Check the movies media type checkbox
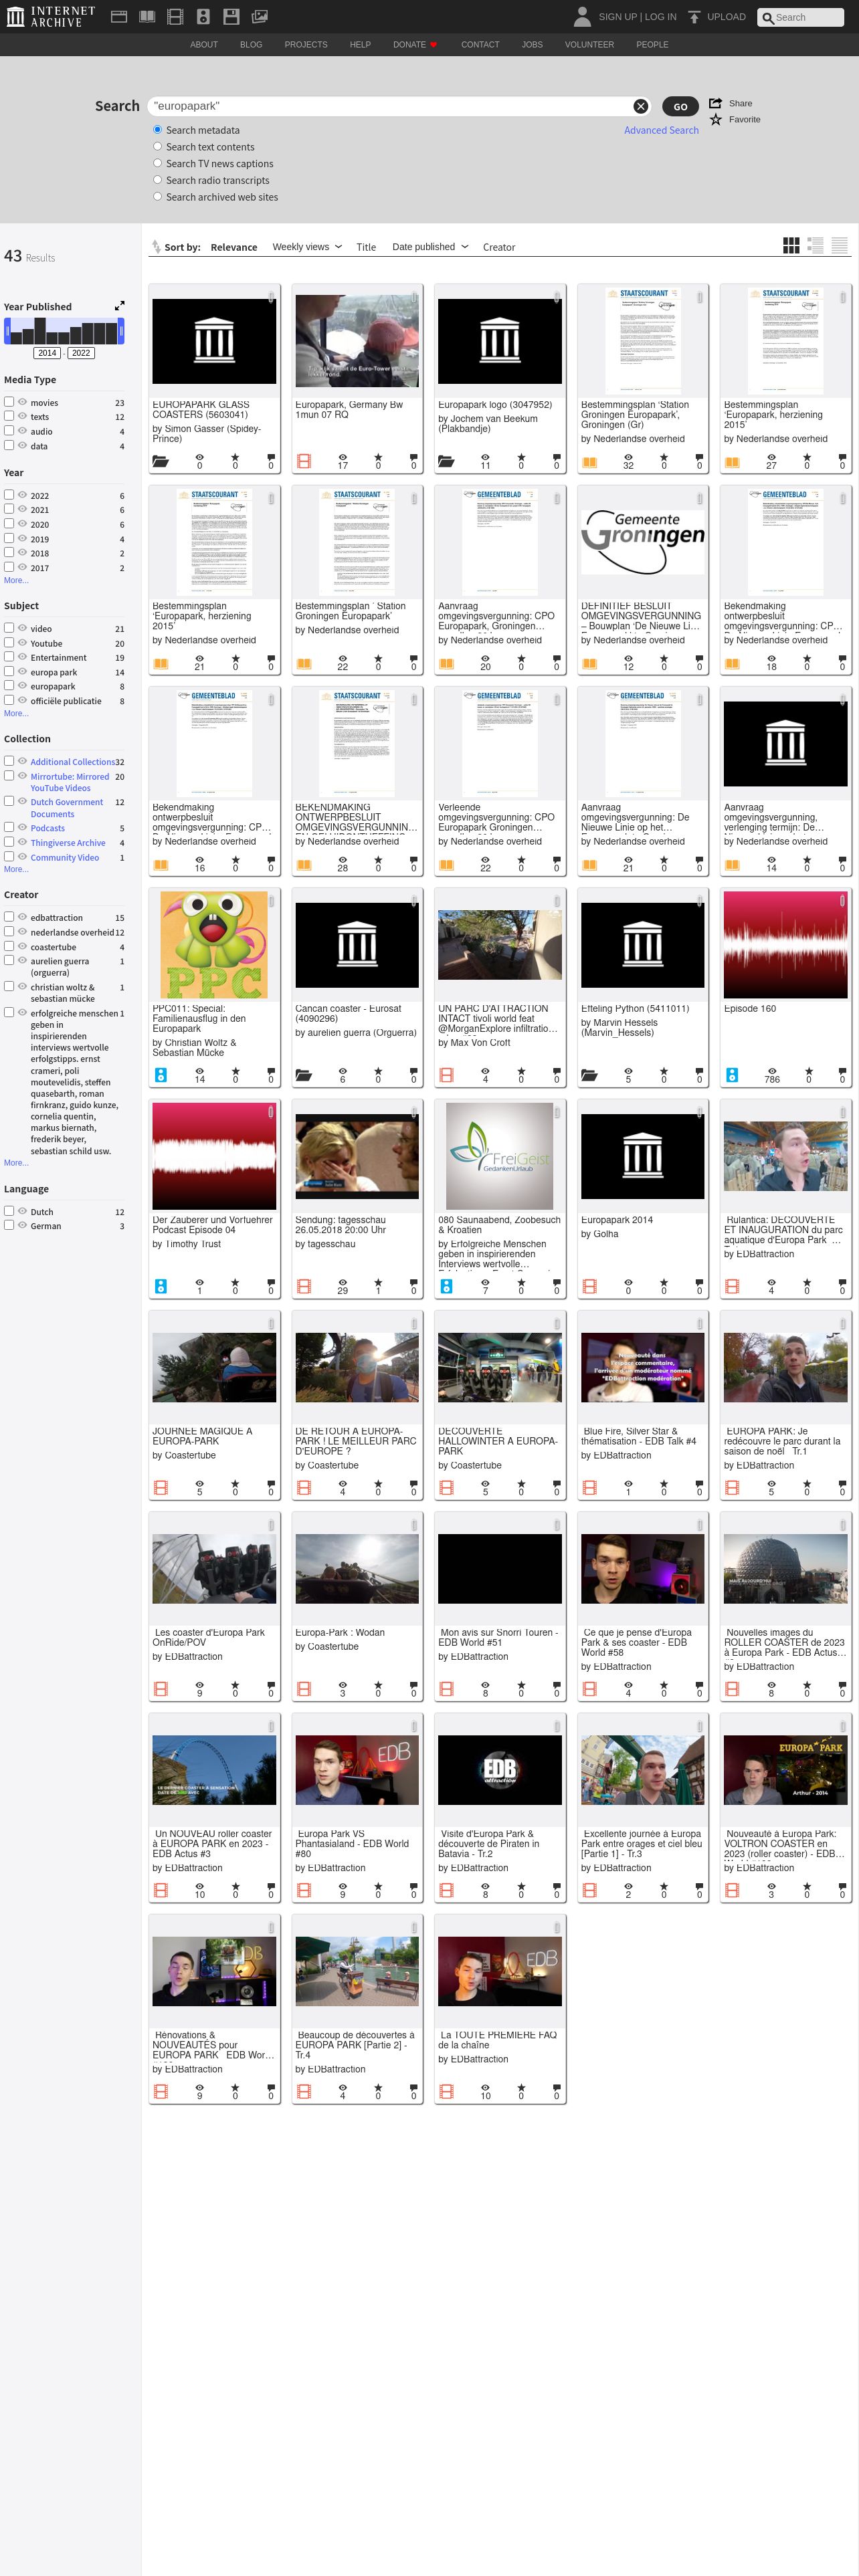Screen dimensions: 859x2576 9,402
